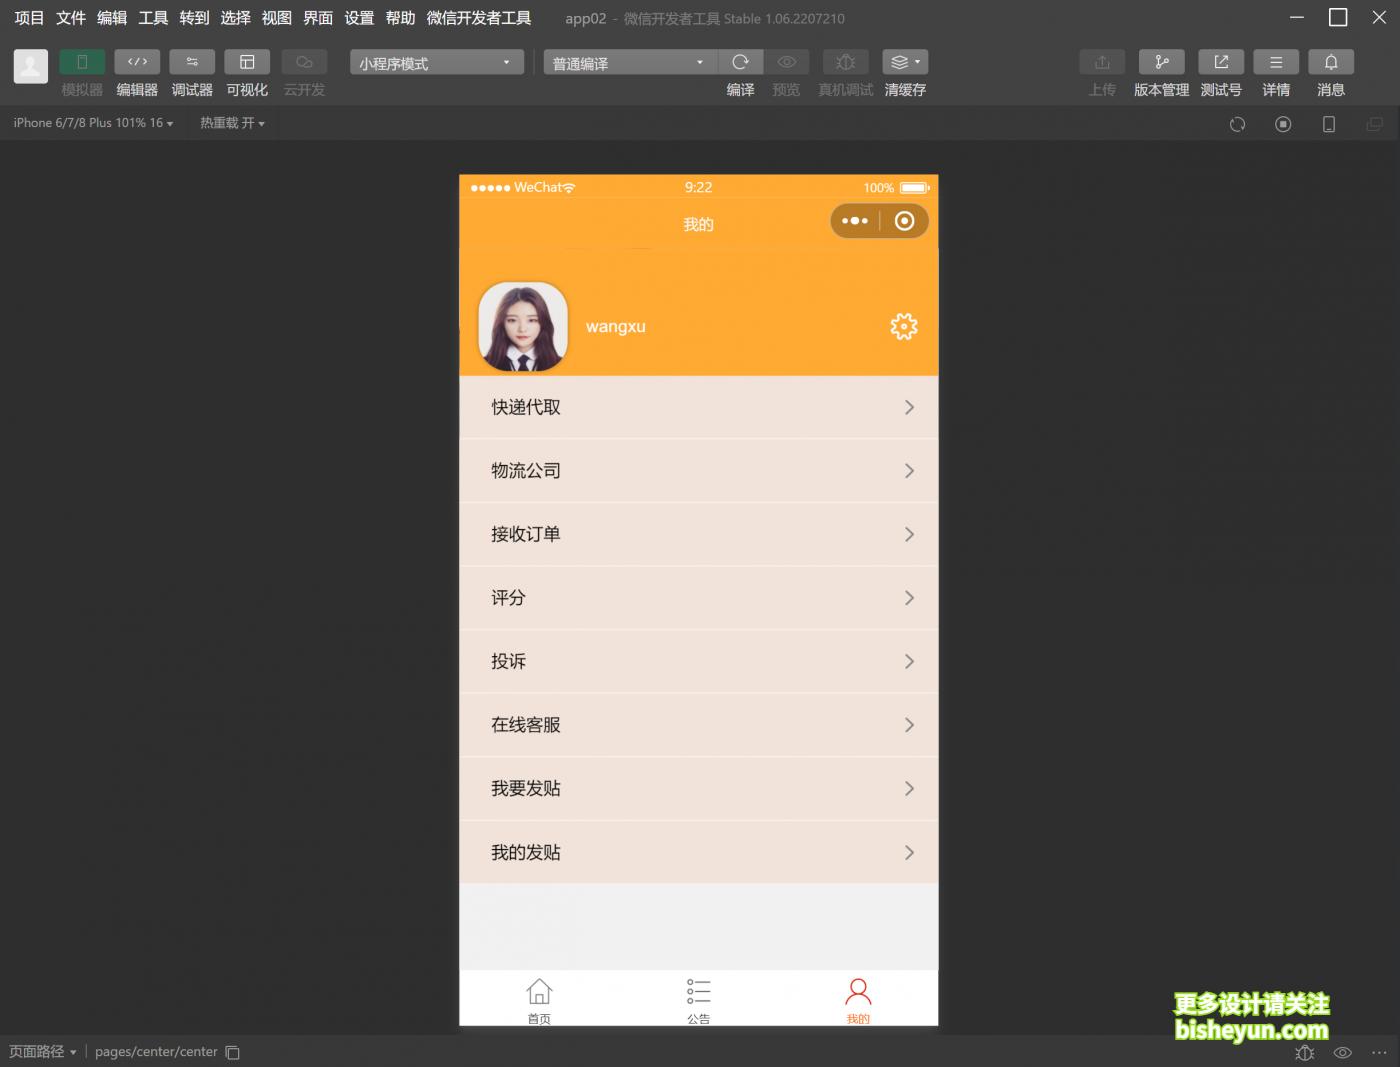
Task: Open the 评分 row
Action: (x=699, y=598)
